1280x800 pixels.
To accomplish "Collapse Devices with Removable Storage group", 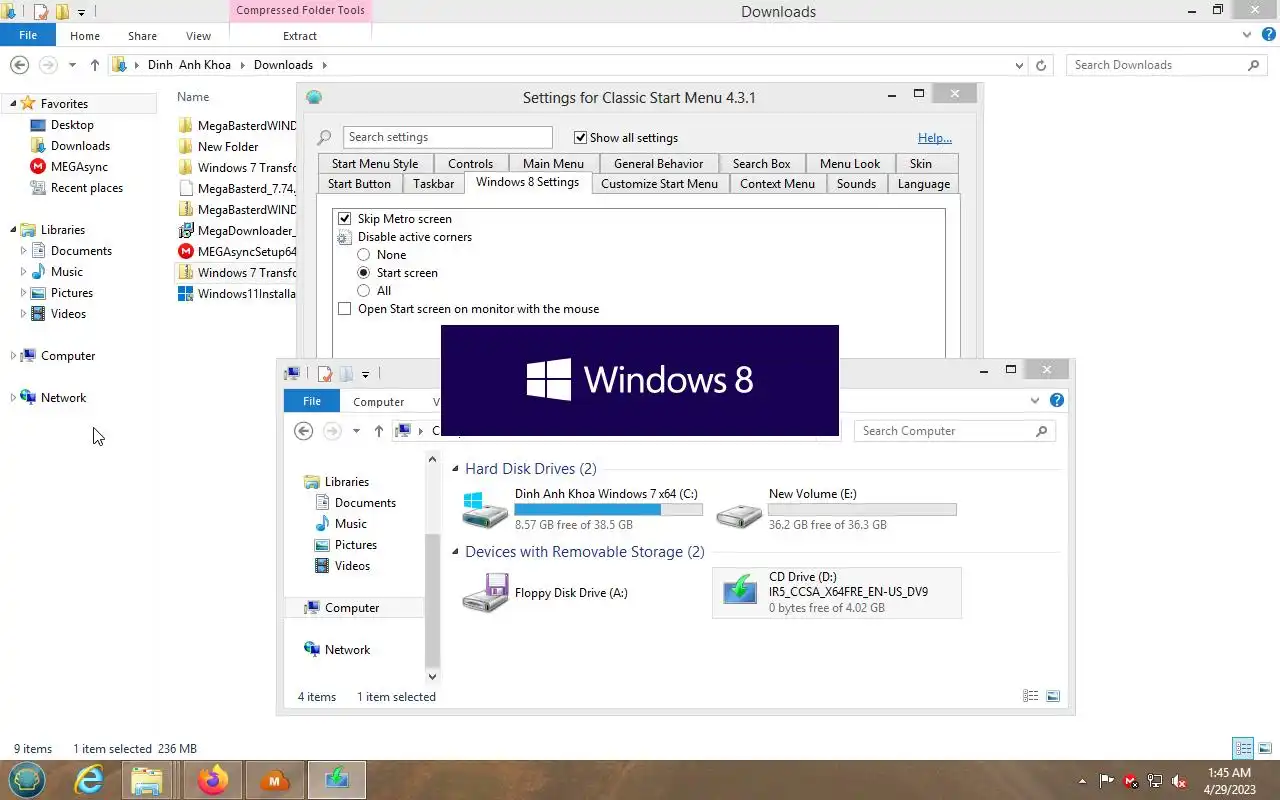I will (x=456, y=552).
